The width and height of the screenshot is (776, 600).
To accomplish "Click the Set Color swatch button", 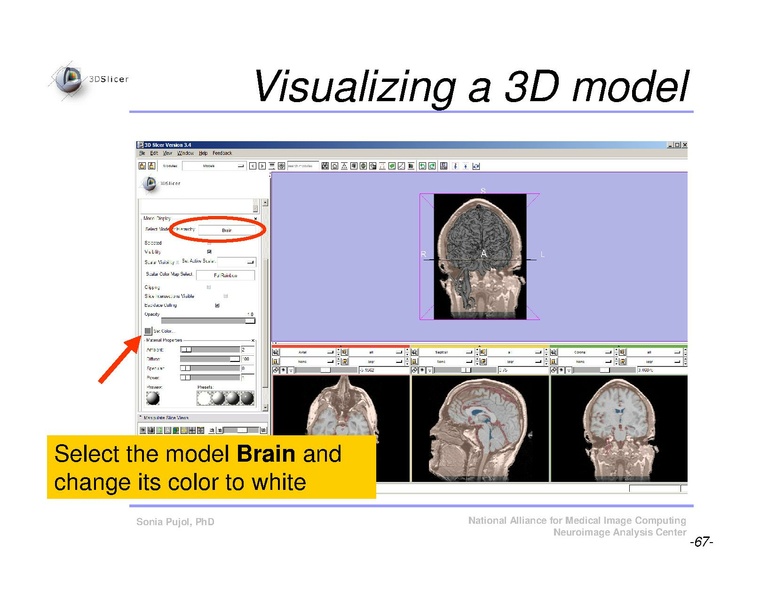I will point(148,331).
